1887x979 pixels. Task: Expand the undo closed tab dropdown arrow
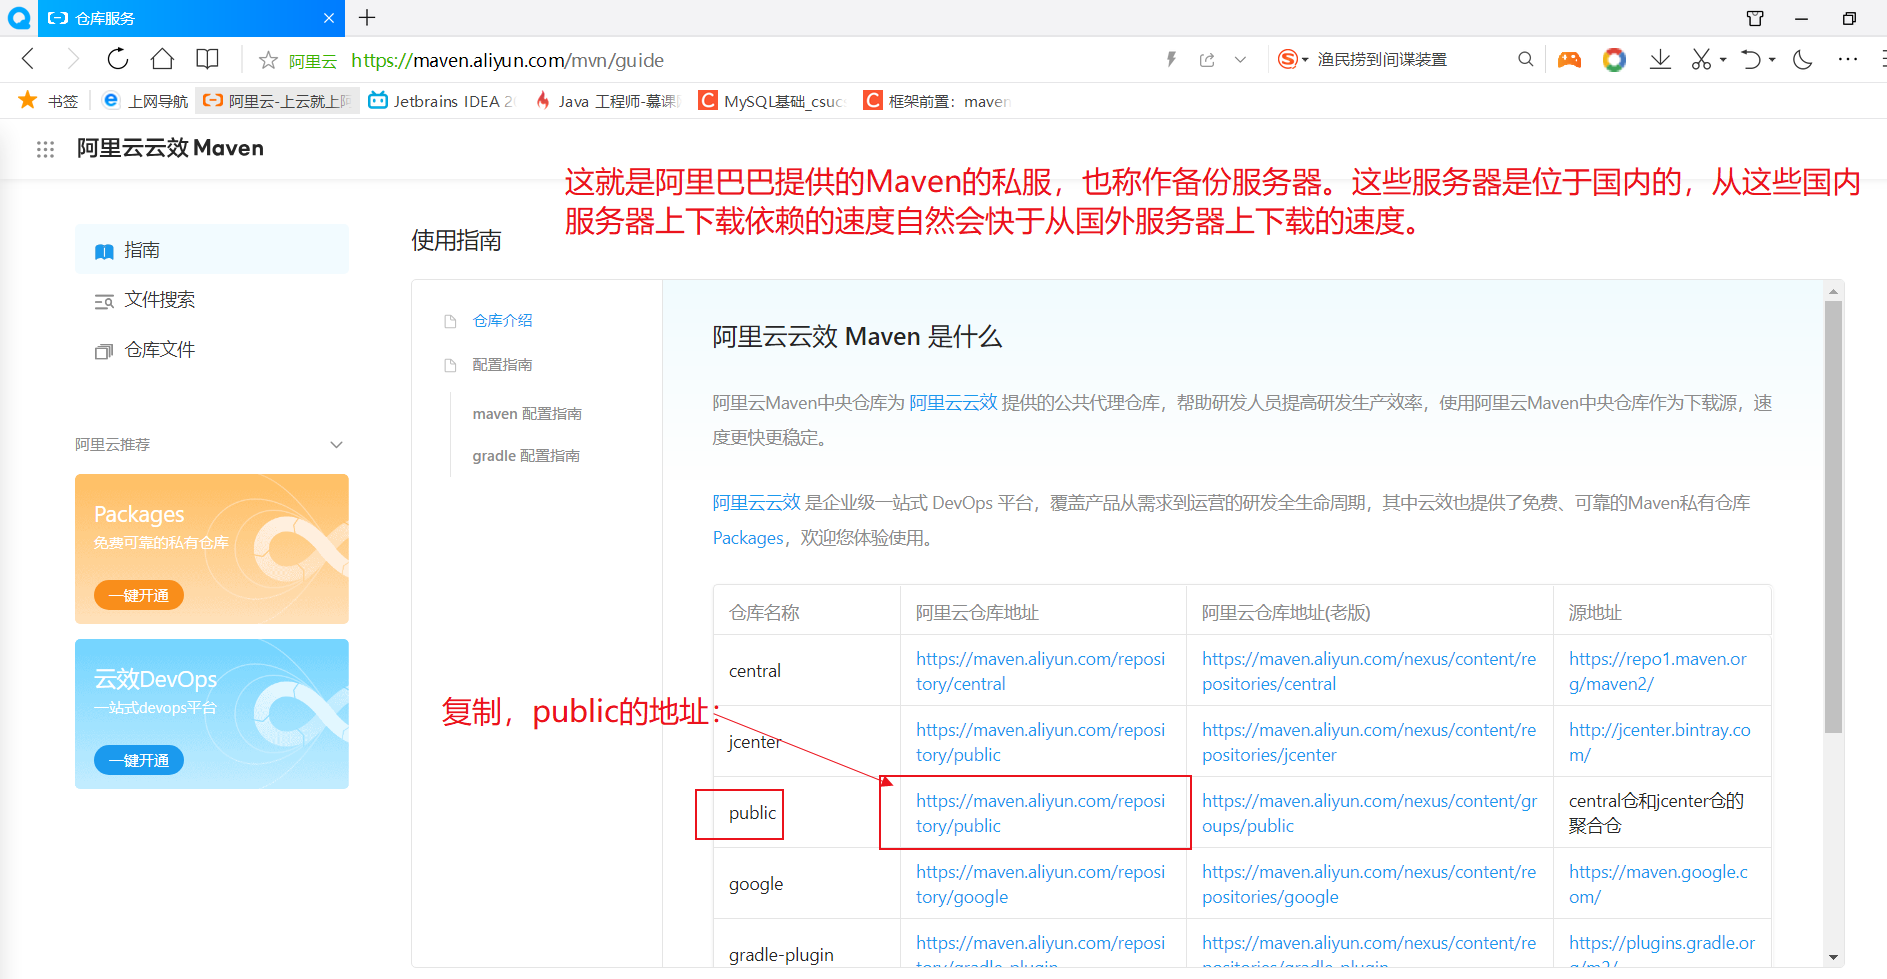point(1772,60)
